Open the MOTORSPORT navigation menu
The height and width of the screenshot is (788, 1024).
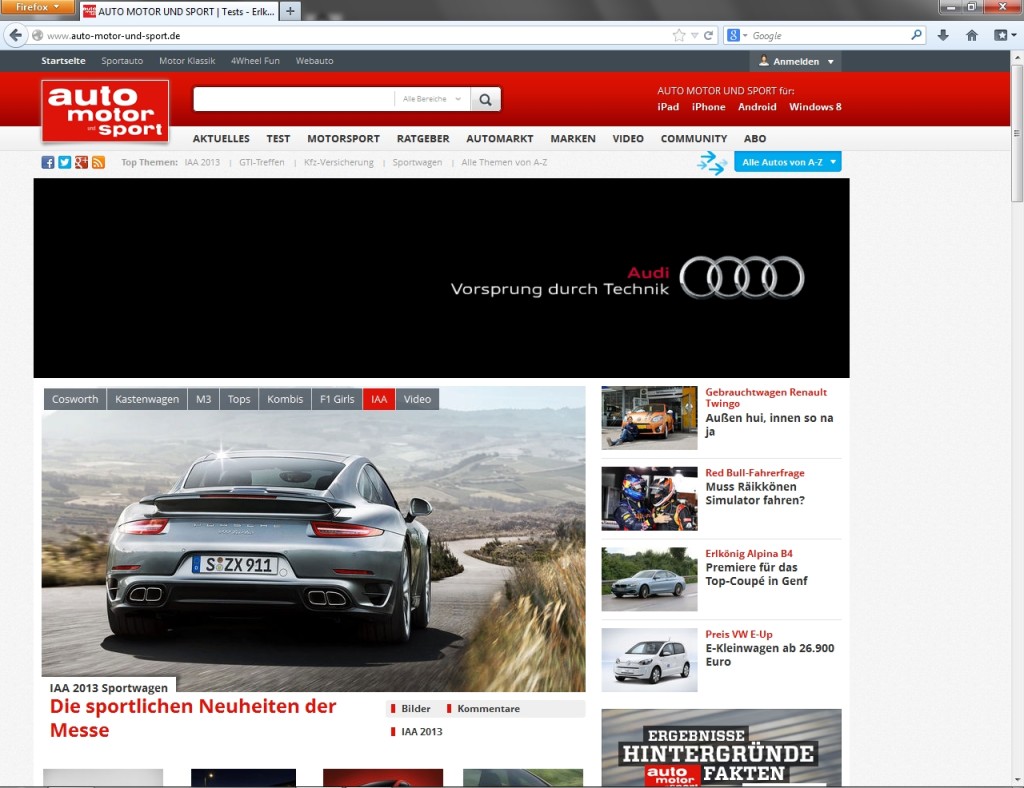coord(344,138)
